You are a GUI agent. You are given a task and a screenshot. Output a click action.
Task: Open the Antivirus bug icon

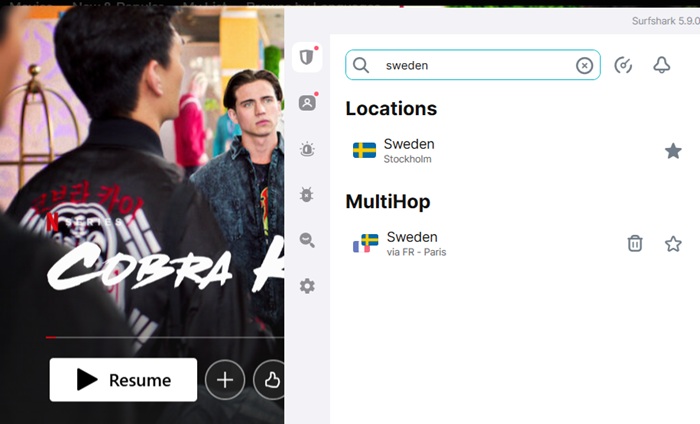pos(307,195)
